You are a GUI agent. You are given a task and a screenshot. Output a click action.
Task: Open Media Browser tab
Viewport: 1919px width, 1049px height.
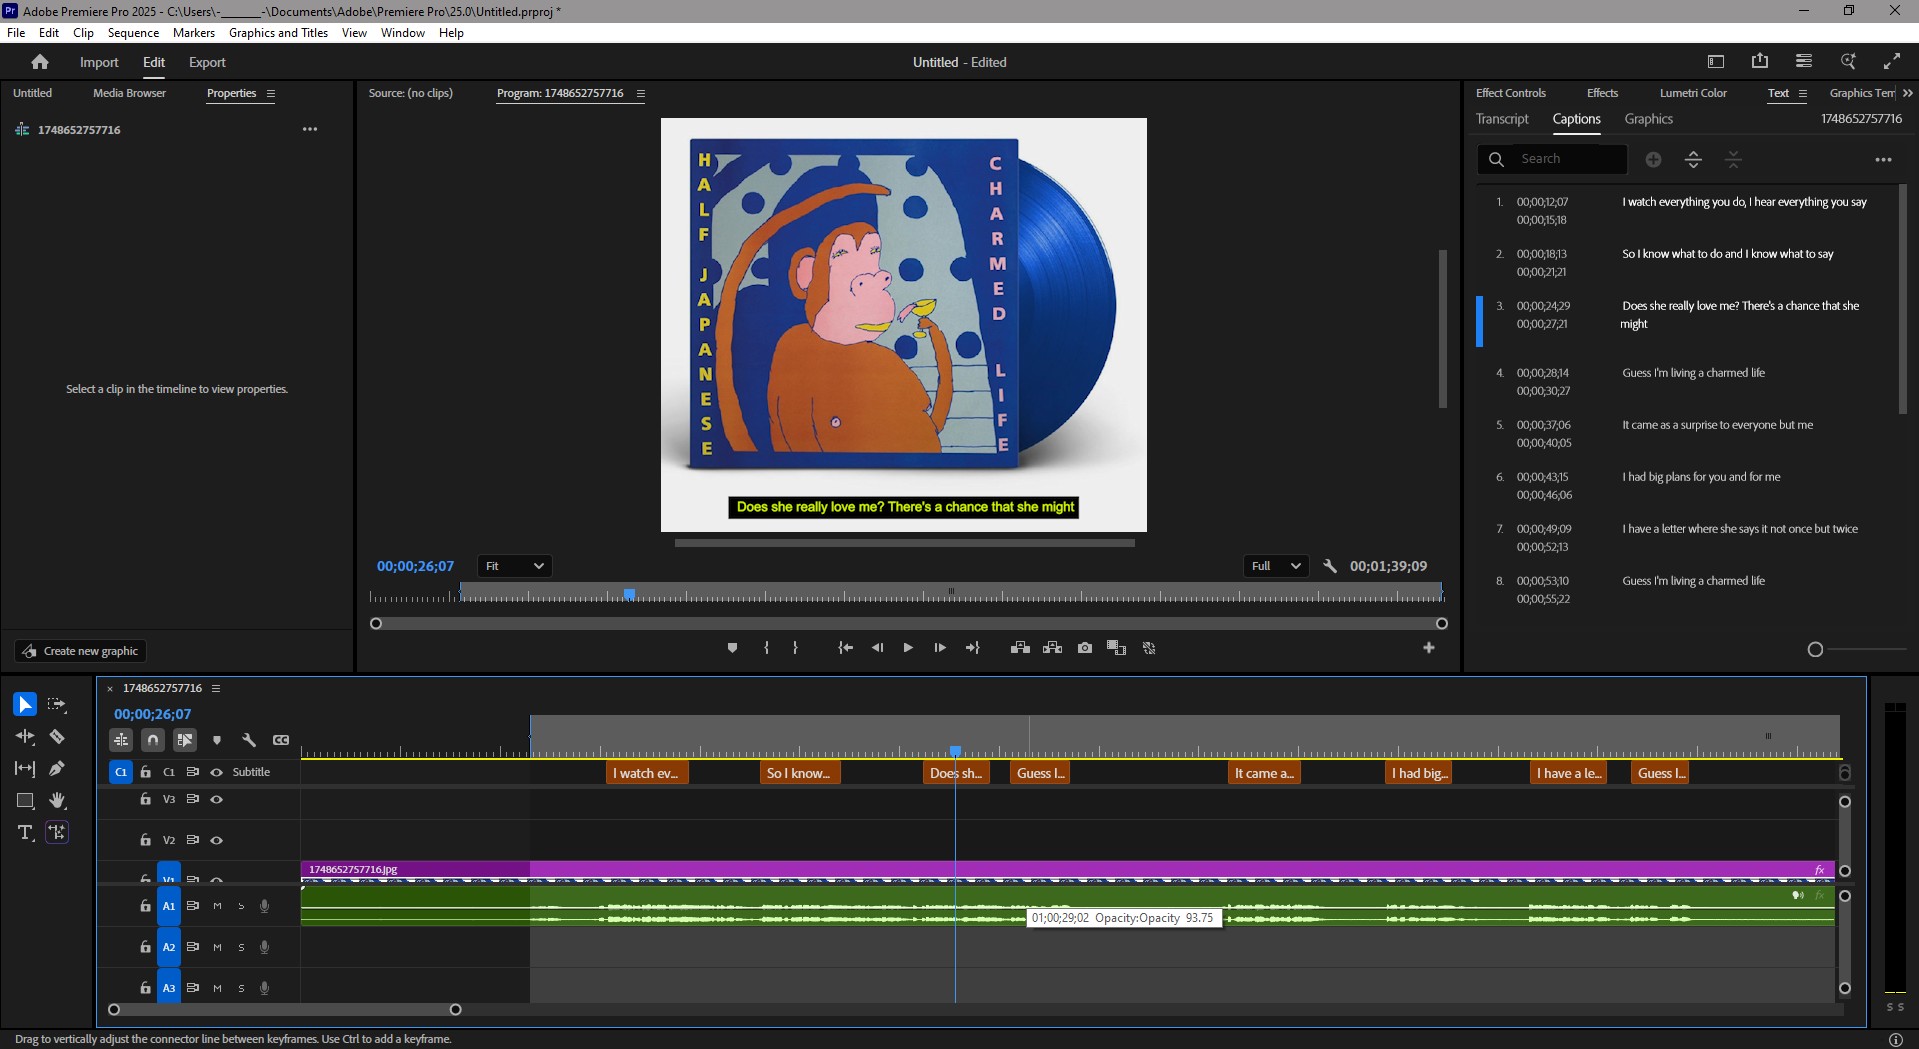click(129, 93)
